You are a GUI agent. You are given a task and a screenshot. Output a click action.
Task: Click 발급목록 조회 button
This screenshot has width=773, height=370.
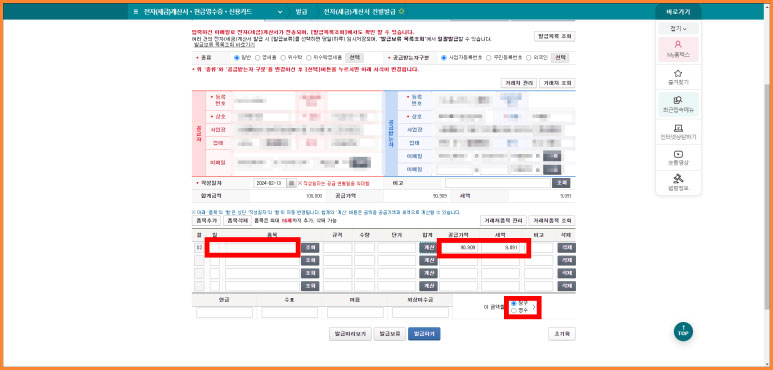[x=554, y=36]
